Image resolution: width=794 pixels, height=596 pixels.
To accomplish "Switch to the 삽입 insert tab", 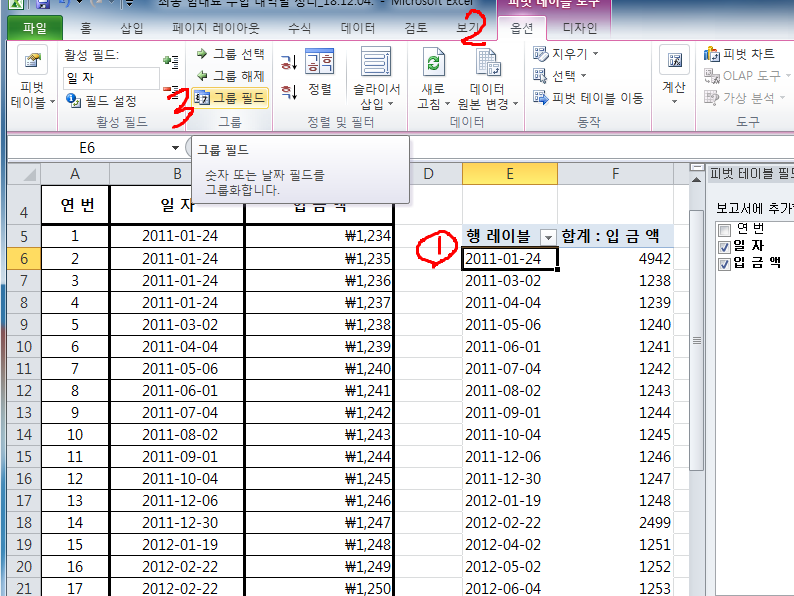I will tap(132, 28).
